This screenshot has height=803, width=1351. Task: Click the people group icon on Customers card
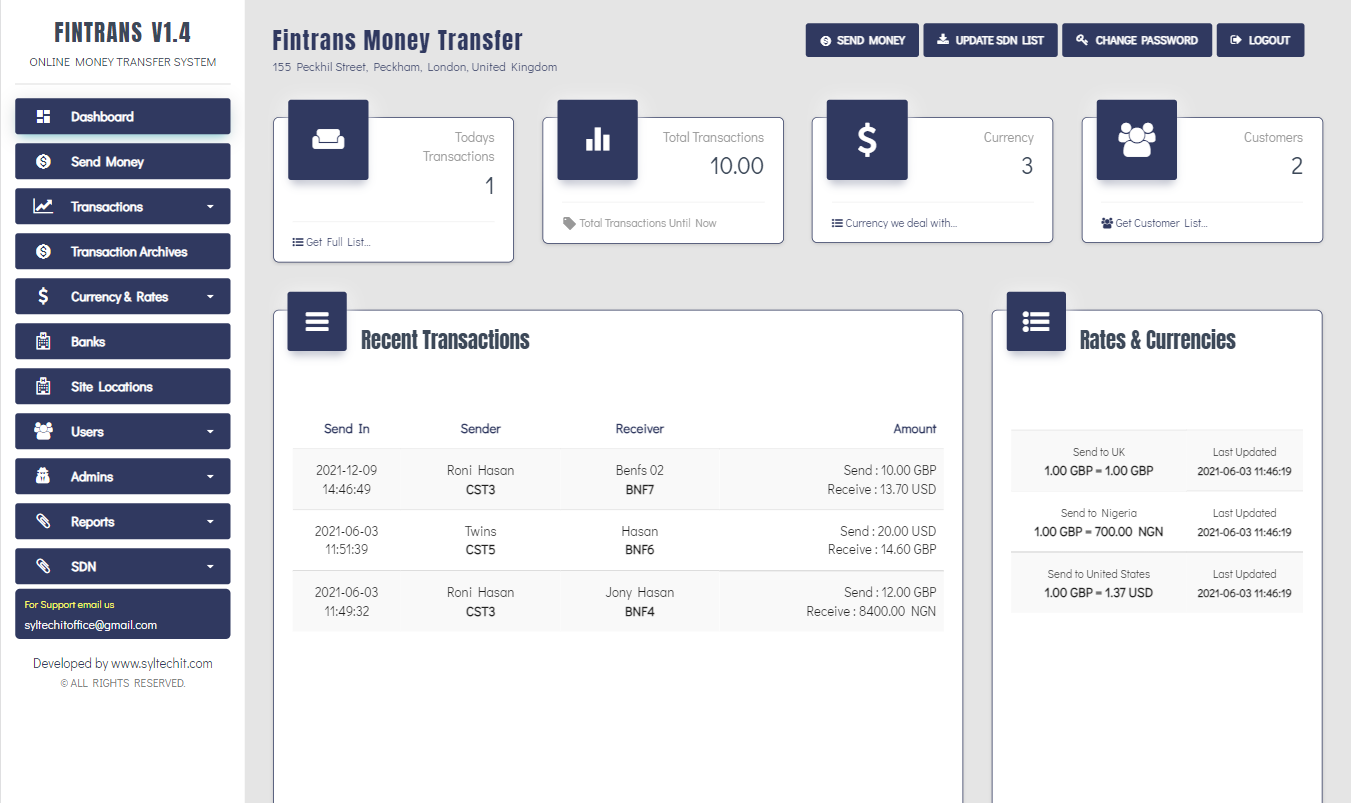coord(1136,140)
